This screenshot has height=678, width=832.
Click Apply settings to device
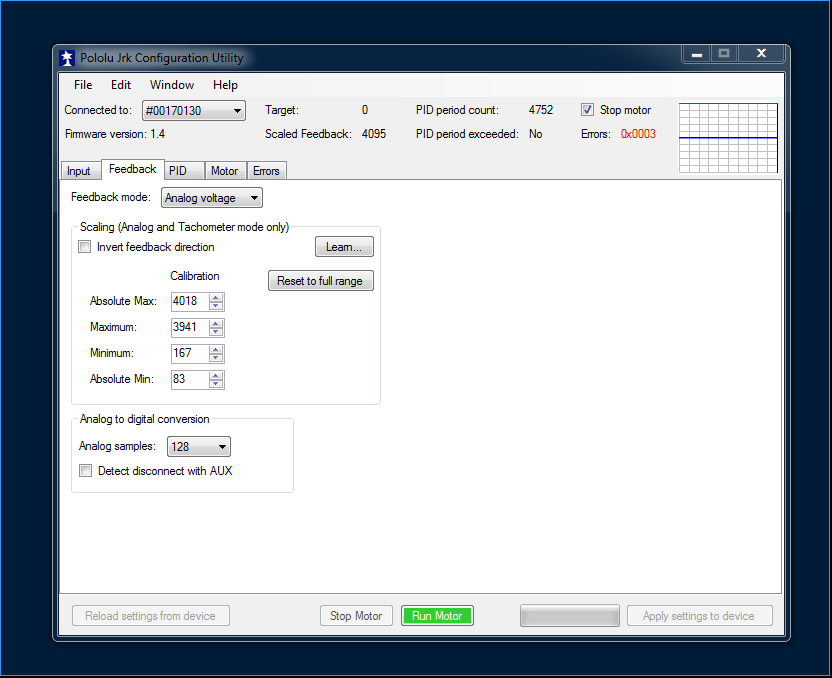click(699, 616)
